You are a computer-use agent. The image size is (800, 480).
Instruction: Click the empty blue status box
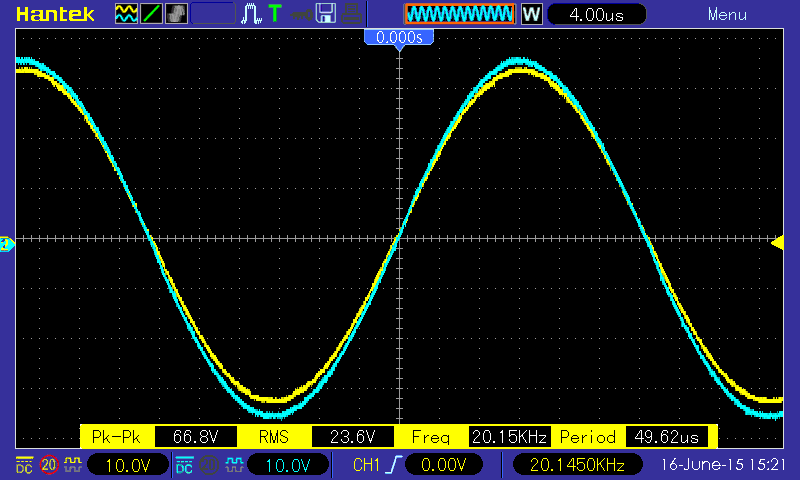point(213,14)
